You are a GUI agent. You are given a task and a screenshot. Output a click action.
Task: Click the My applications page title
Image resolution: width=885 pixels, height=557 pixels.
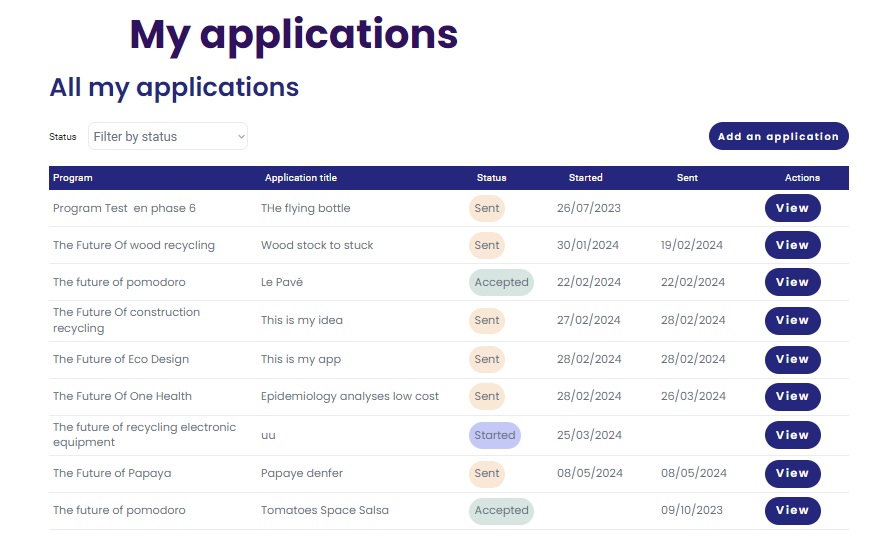tap(293, 36)
